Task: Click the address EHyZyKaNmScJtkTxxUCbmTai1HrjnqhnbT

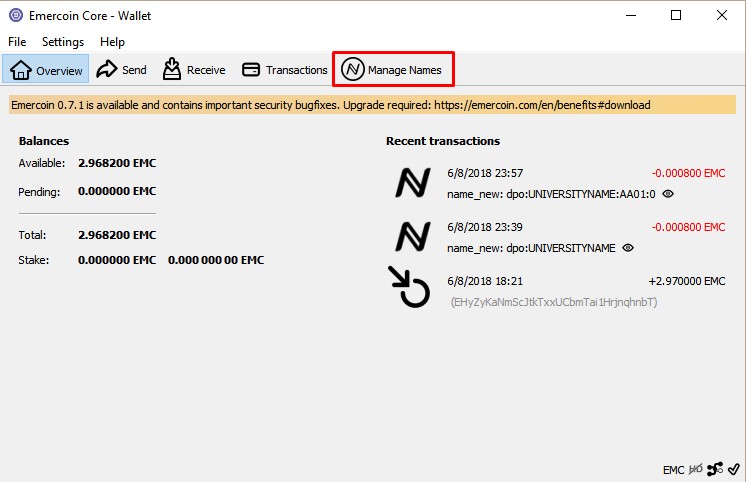Action: pos(554,302)
